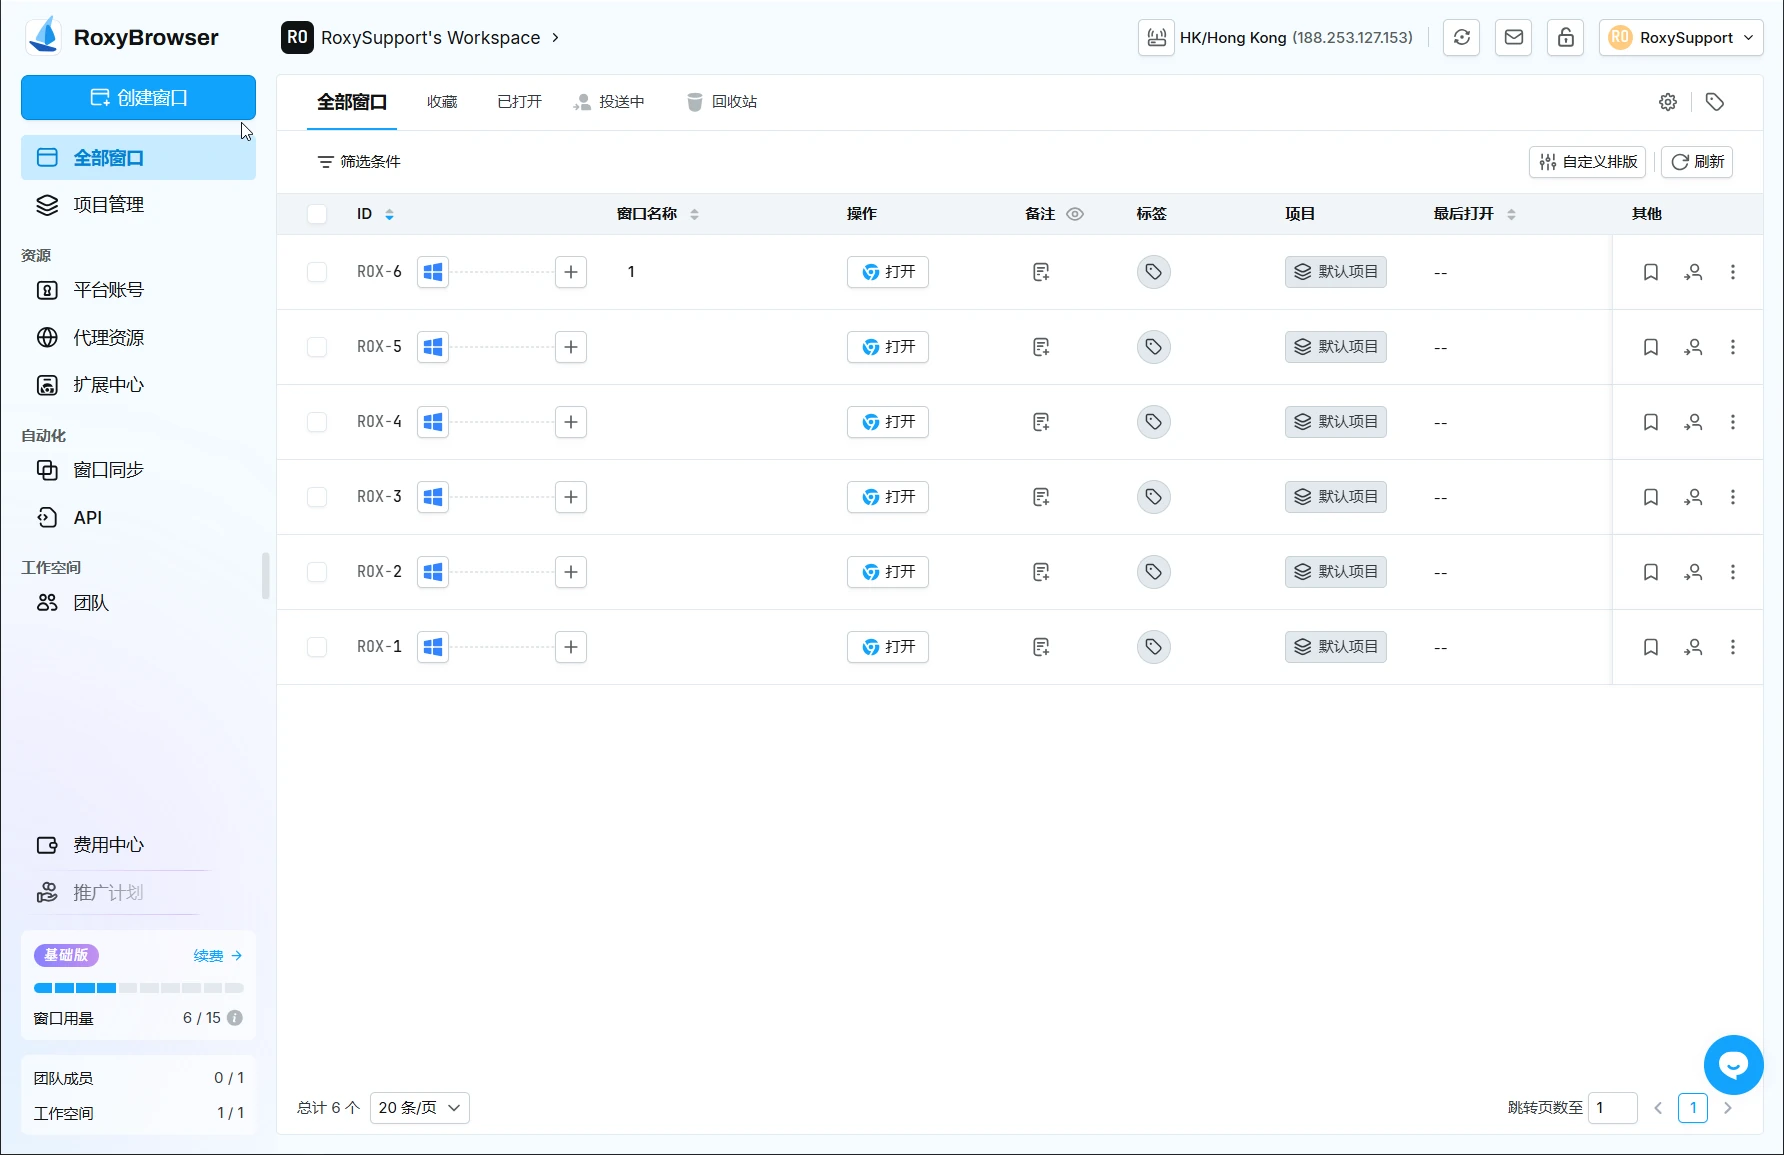
Task: Open the mail inbox icon in header
Action: click(1513, 38)
